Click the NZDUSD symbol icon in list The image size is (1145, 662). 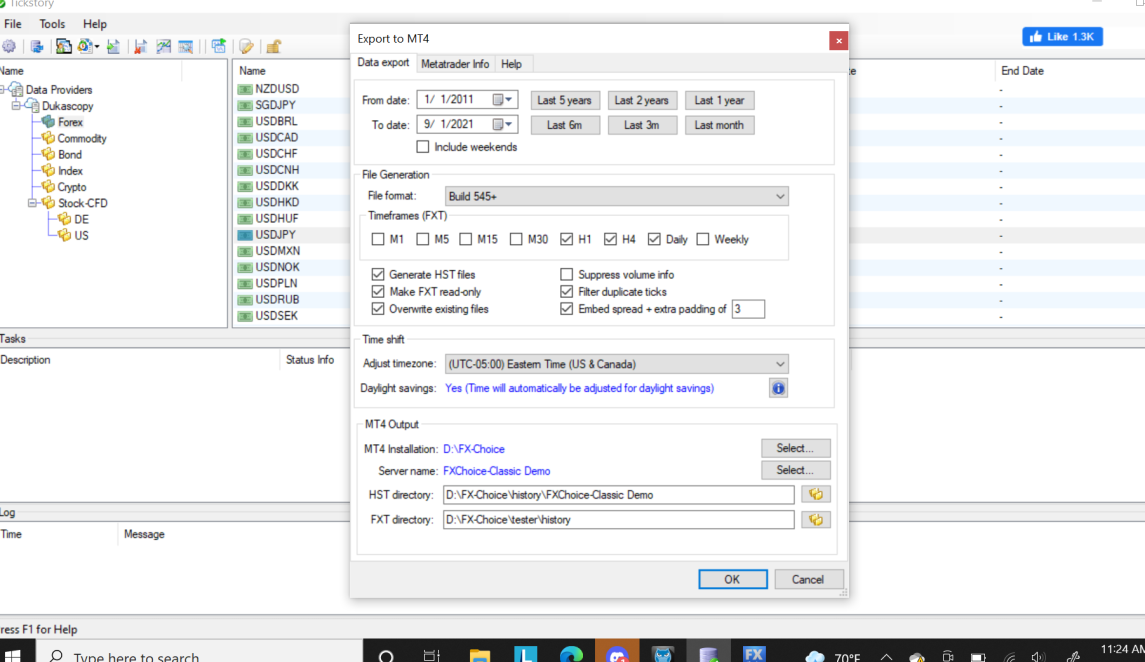(245, 89)
